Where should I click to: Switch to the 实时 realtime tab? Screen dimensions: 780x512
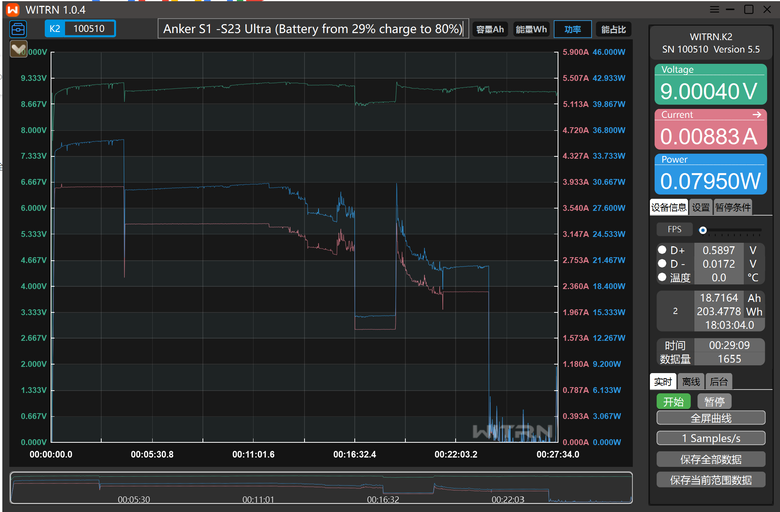[663, 382]
